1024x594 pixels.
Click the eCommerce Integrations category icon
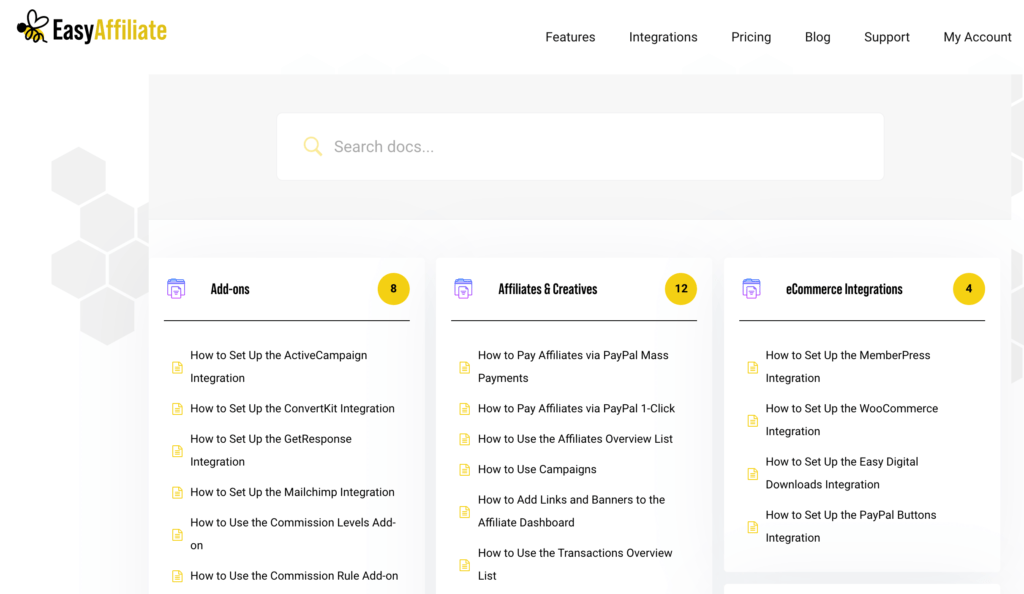751,289
